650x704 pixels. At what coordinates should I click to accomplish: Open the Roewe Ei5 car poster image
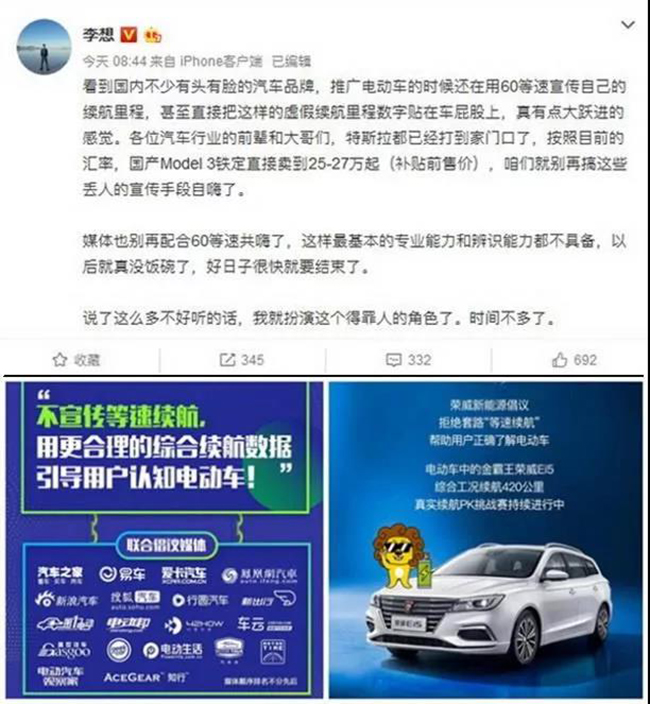[x=486, y=540]
